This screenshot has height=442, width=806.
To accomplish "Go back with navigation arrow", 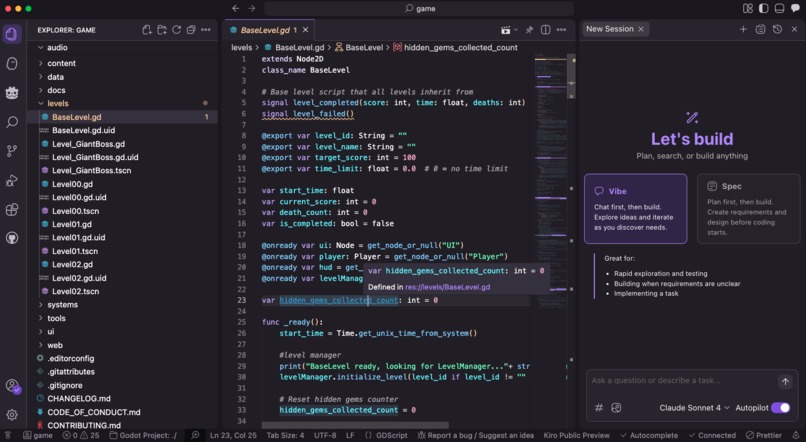I will (x=235, y=8).
